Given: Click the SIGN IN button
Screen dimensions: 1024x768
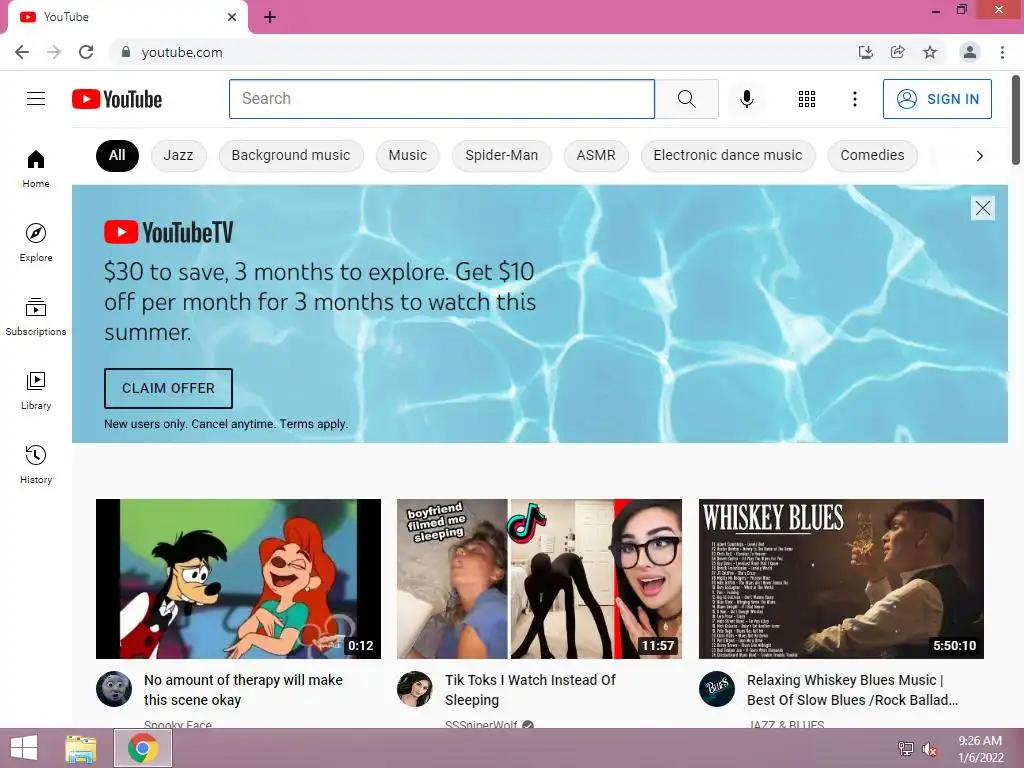Looking at the screenshot, I should click(x=937, y=99).
